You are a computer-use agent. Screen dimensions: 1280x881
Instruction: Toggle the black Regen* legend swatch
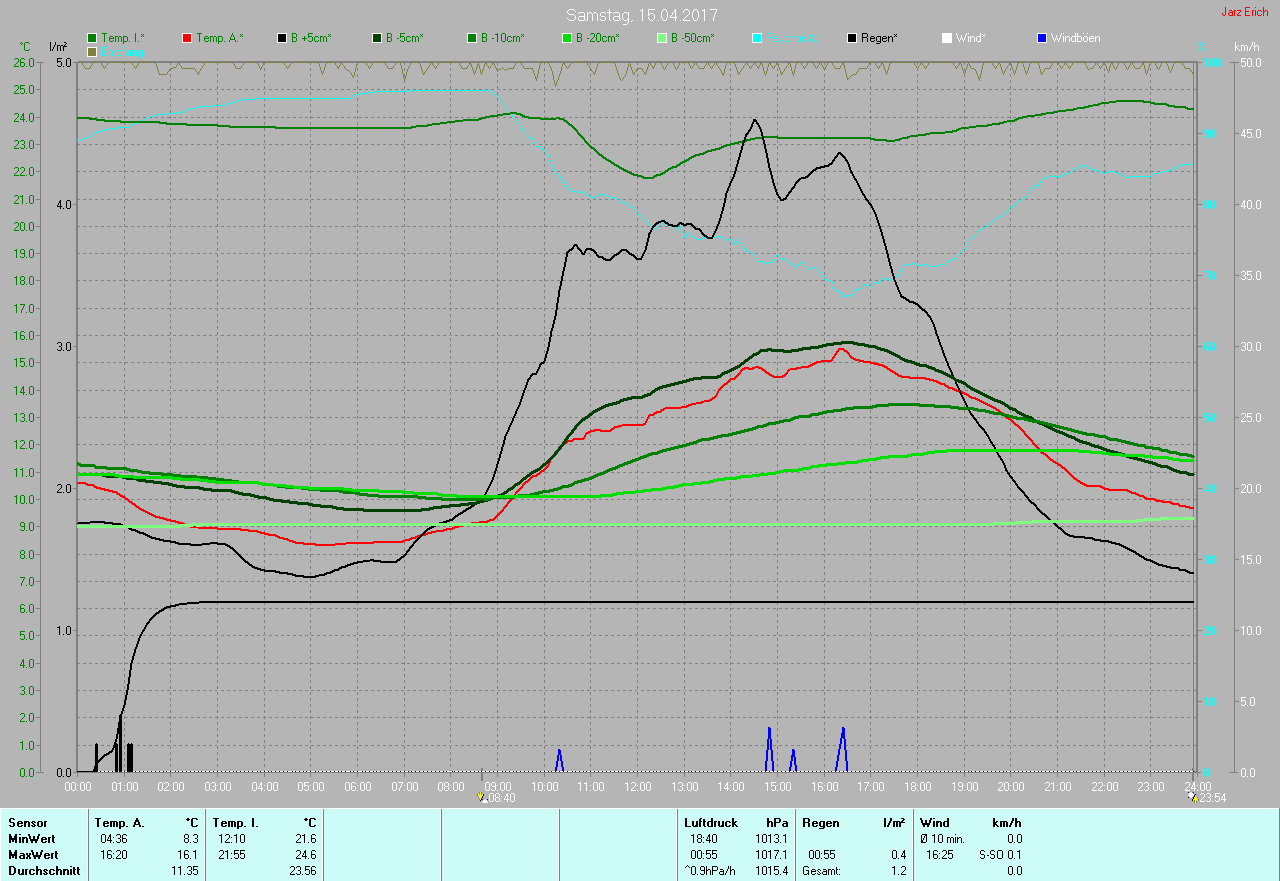[x=852, y=38]
